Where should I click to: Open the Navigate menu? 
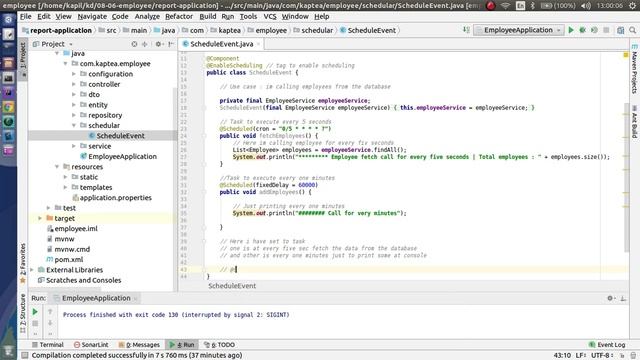point(92,17)
